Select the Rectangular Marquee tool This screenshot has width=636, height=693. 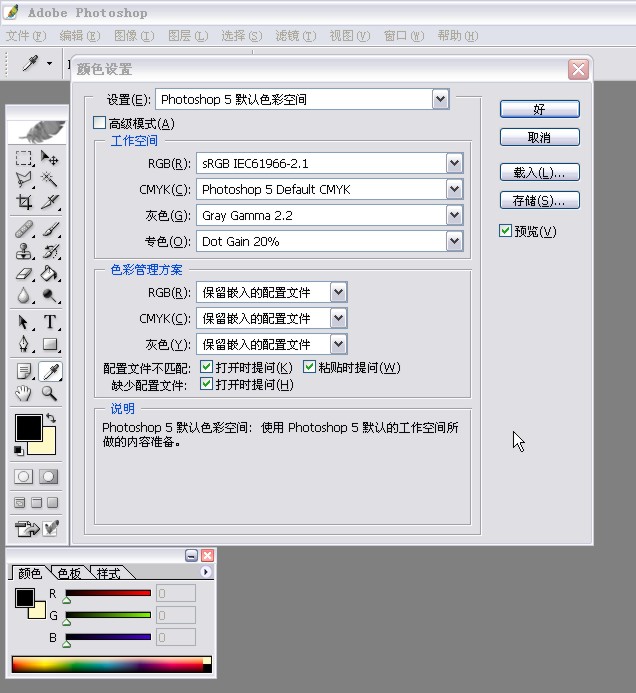click(x=23, y=158)
